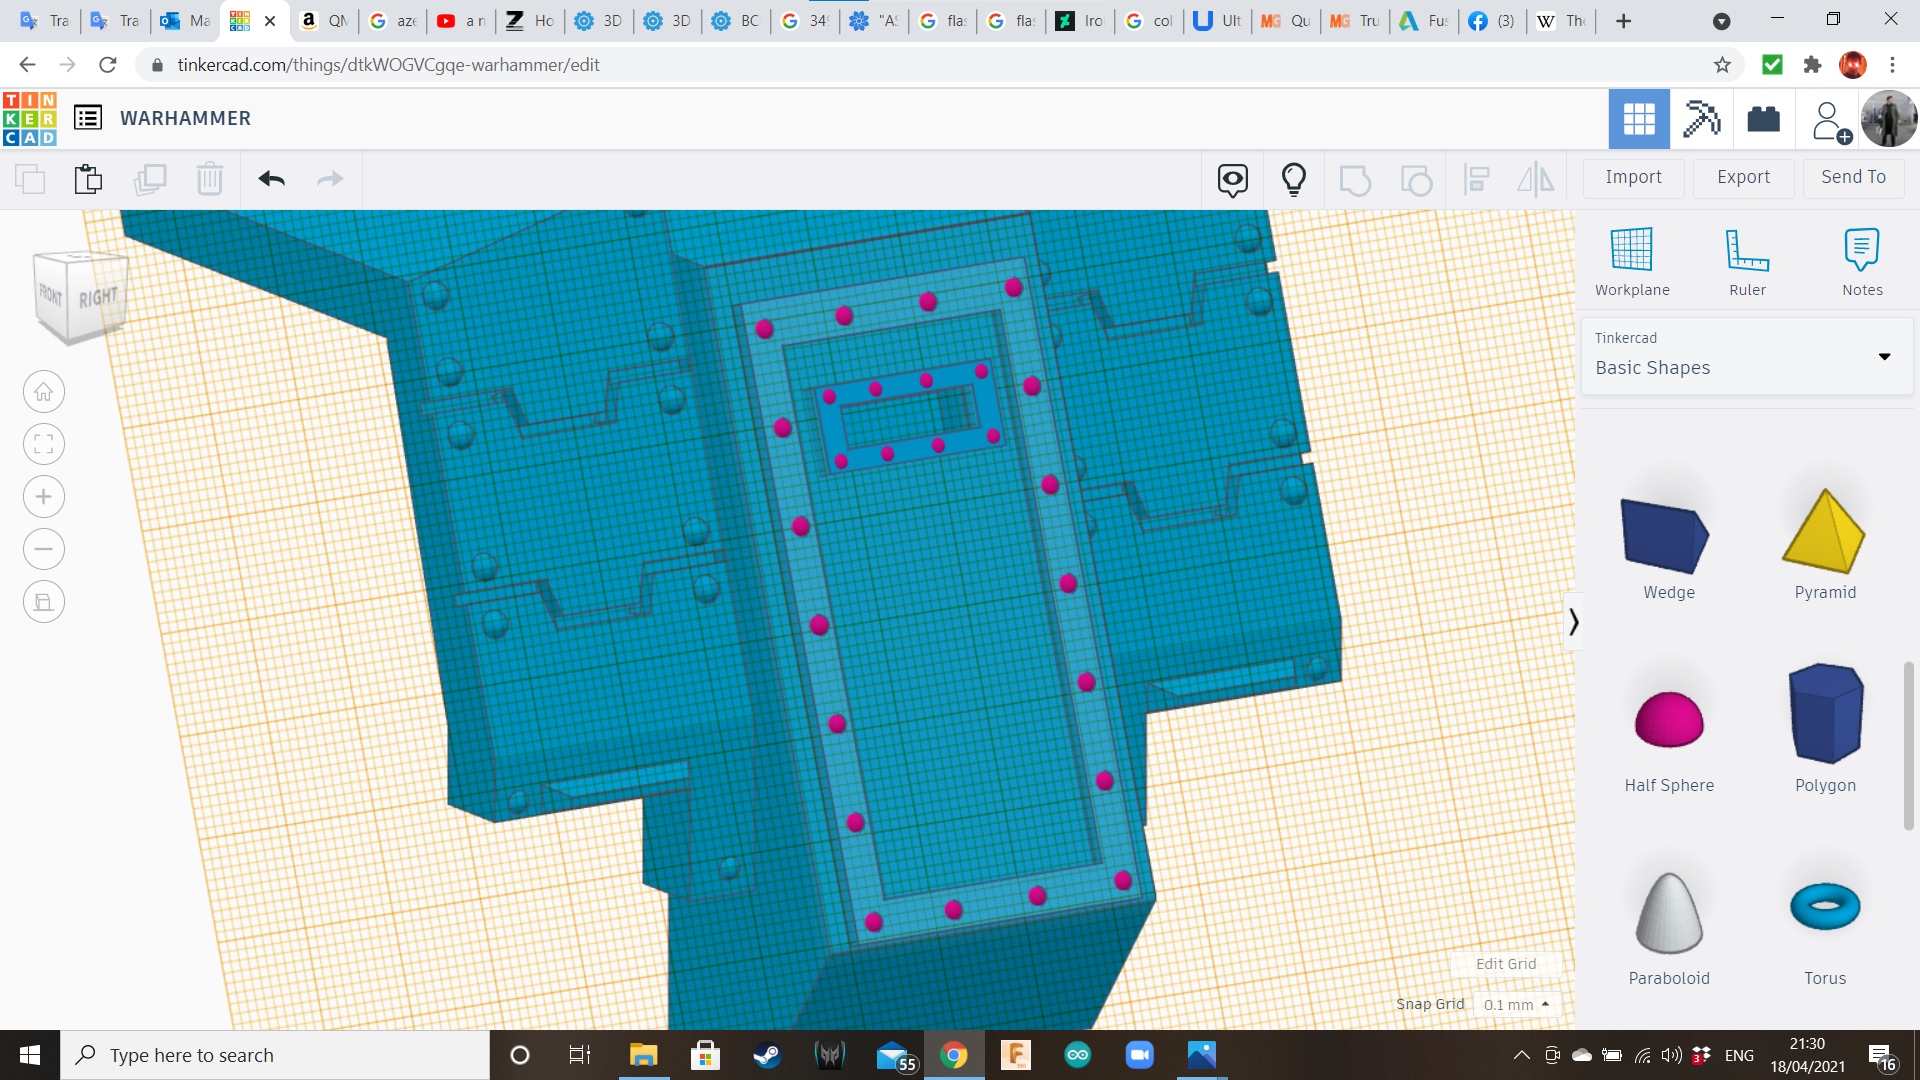1920x1080 pixels.
Task: Click the undo arrow button
Action: (x=271, y=179)
